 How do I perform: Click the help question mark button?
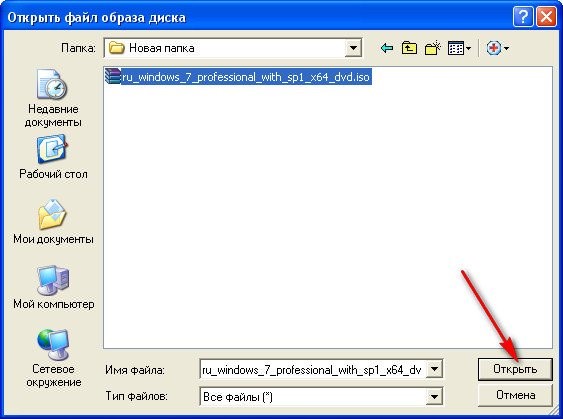(x=523, y=17)
